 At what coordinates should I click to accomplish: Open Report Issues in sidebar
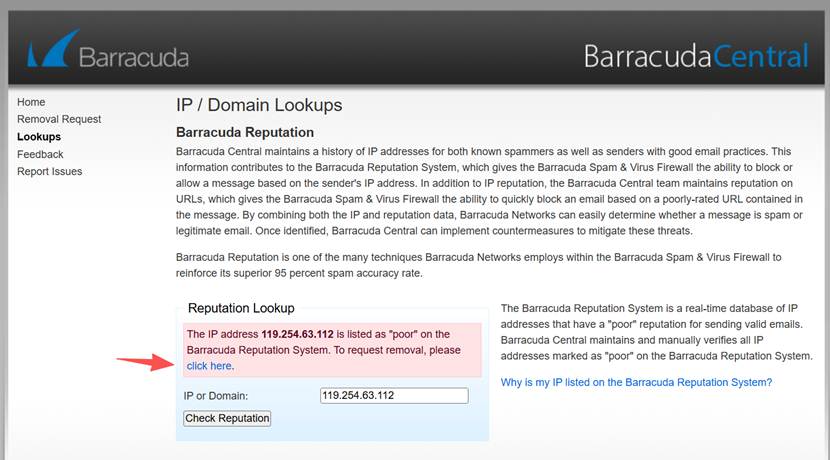[49, 172]
